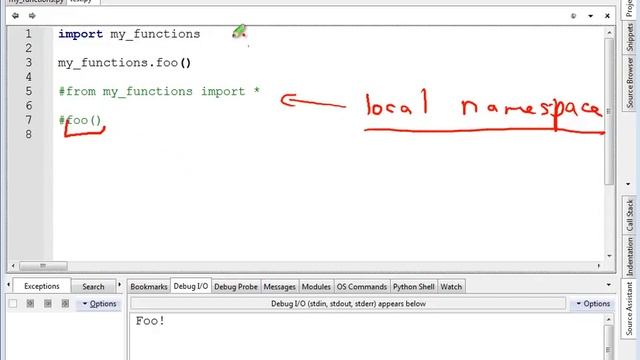Image resolution: width=640 pixels, height=360 pixels.
Task: Open the editor's file-list dropdown arrow
Action: (591, 16)
